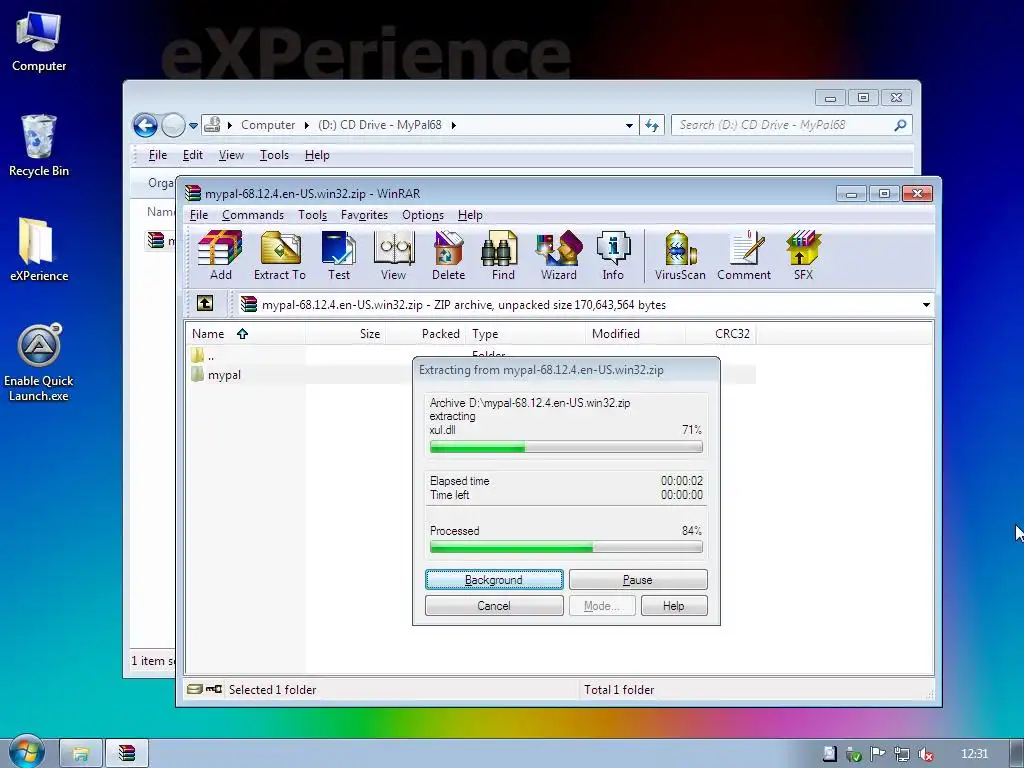Expand the WinRAR archive path dropdown
The image size is (1024, 768).
click(x=926, y=304)
